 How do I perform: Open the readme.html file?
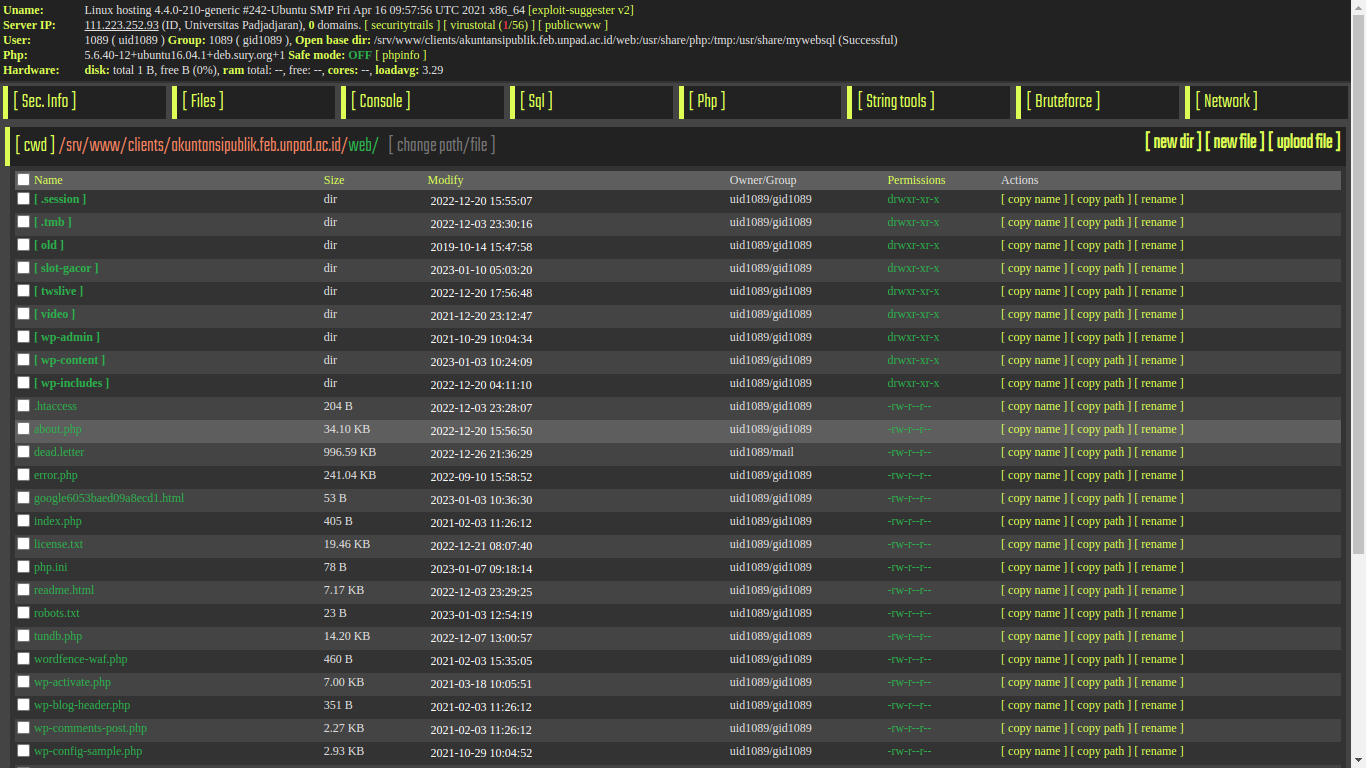pyautogui.click(x=64, y=590)
